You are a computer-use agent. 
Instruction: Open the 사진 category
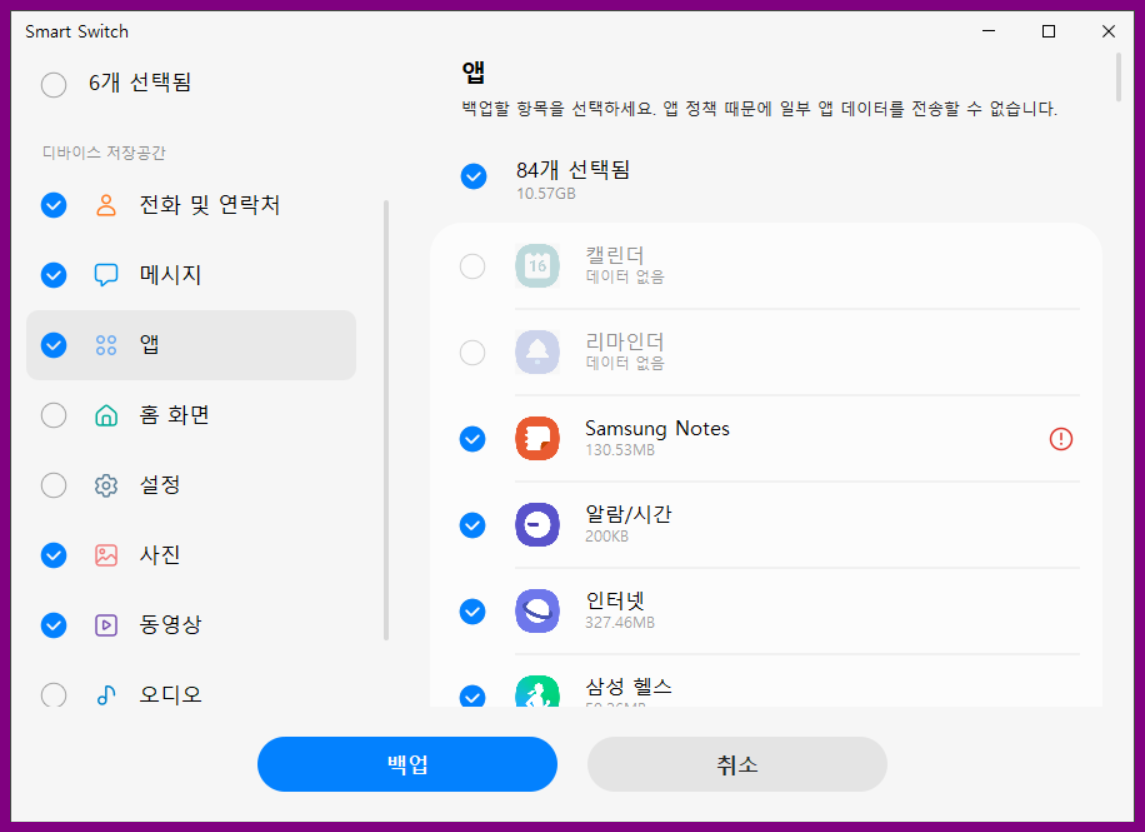[x=191, y=555]
